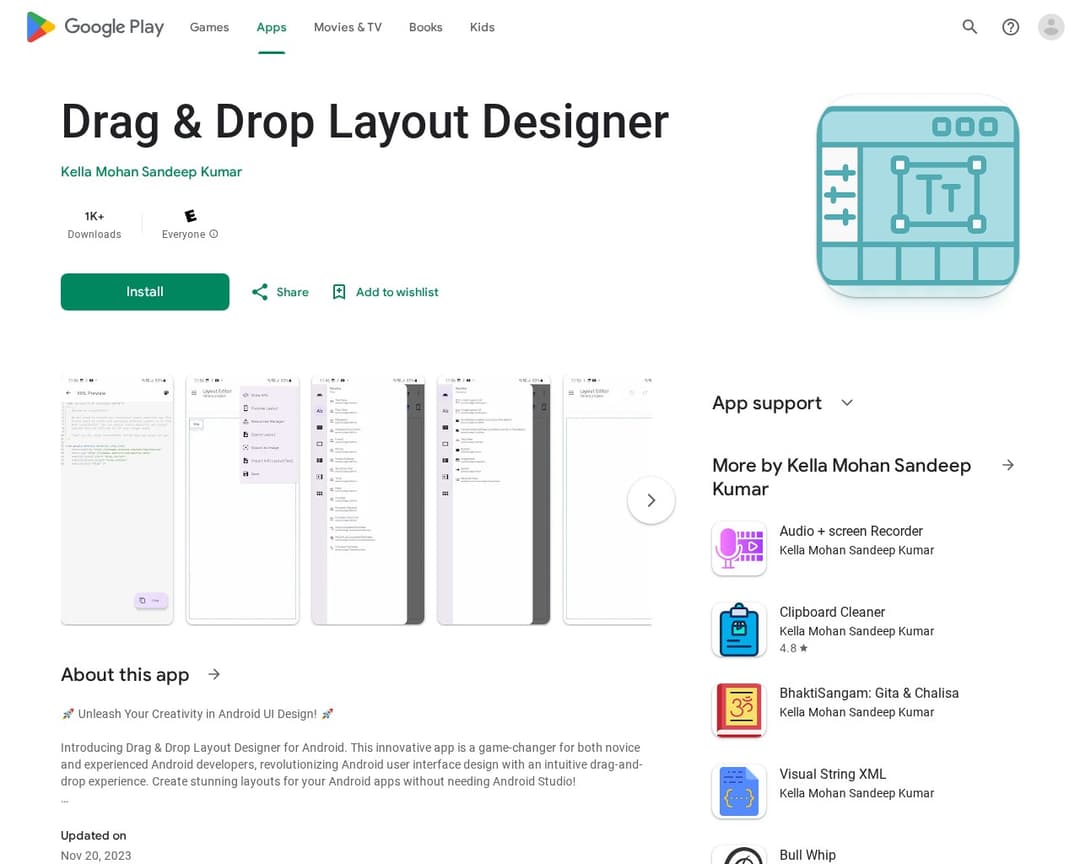Screen dimensions: 1080x864
Task: Open the Visual String XML app icon
Action: pos(738,792)
